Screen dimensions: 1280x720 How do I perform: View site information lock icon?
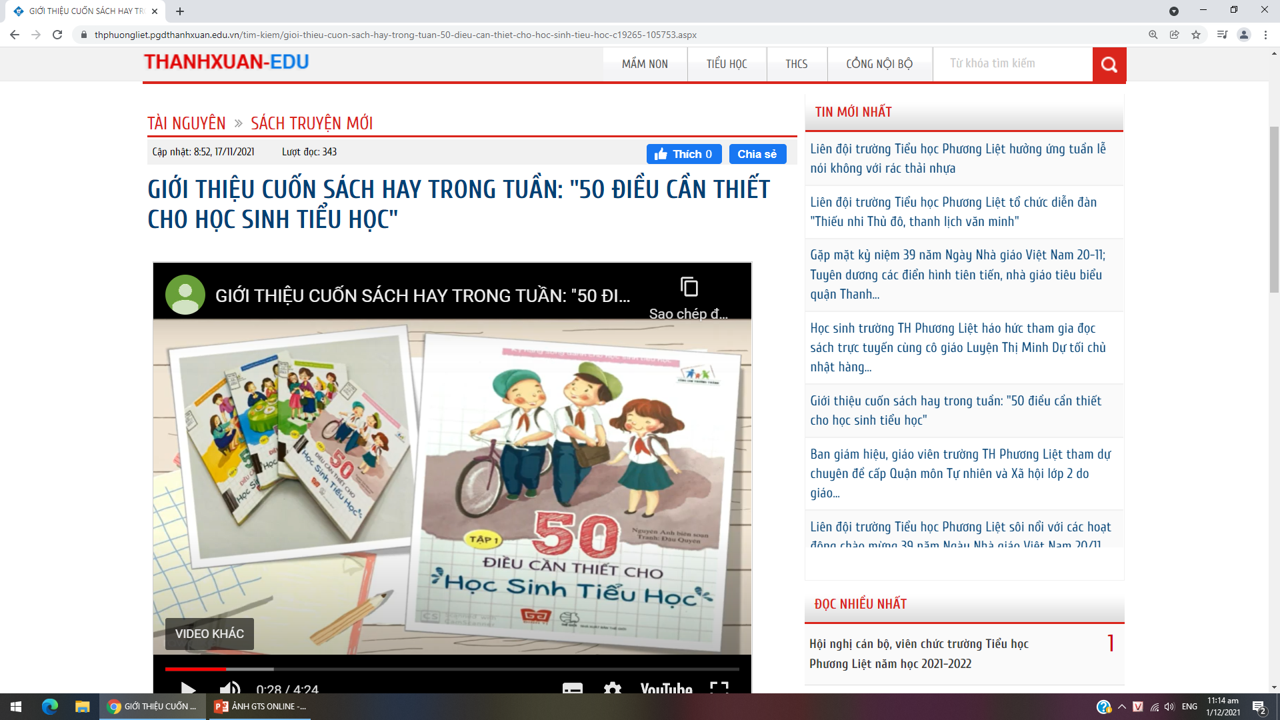pyautogui.click(x=84, y=35)
